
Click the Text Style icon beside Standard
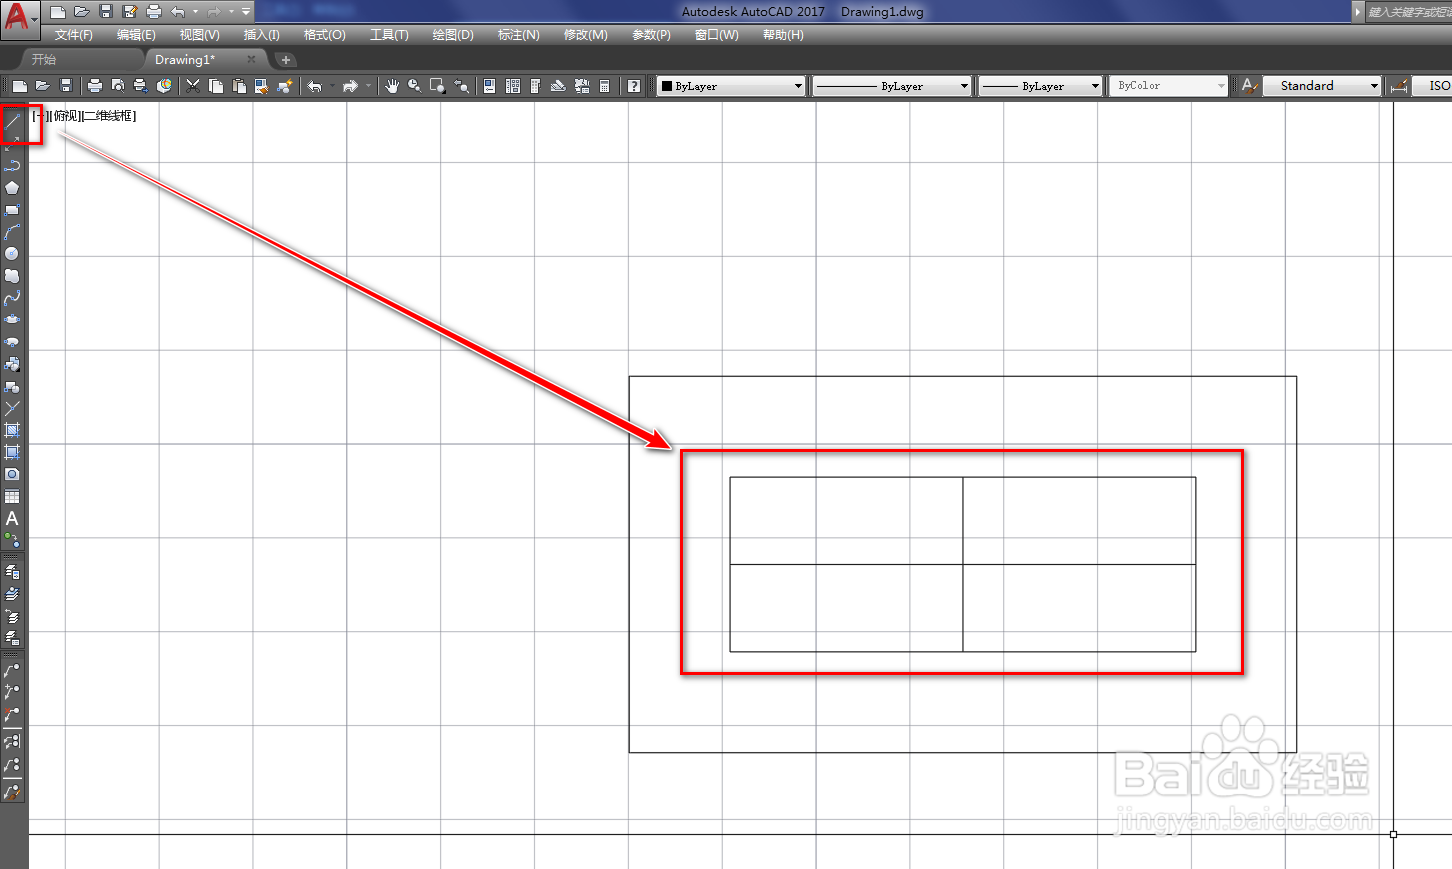coord(1249,86)
